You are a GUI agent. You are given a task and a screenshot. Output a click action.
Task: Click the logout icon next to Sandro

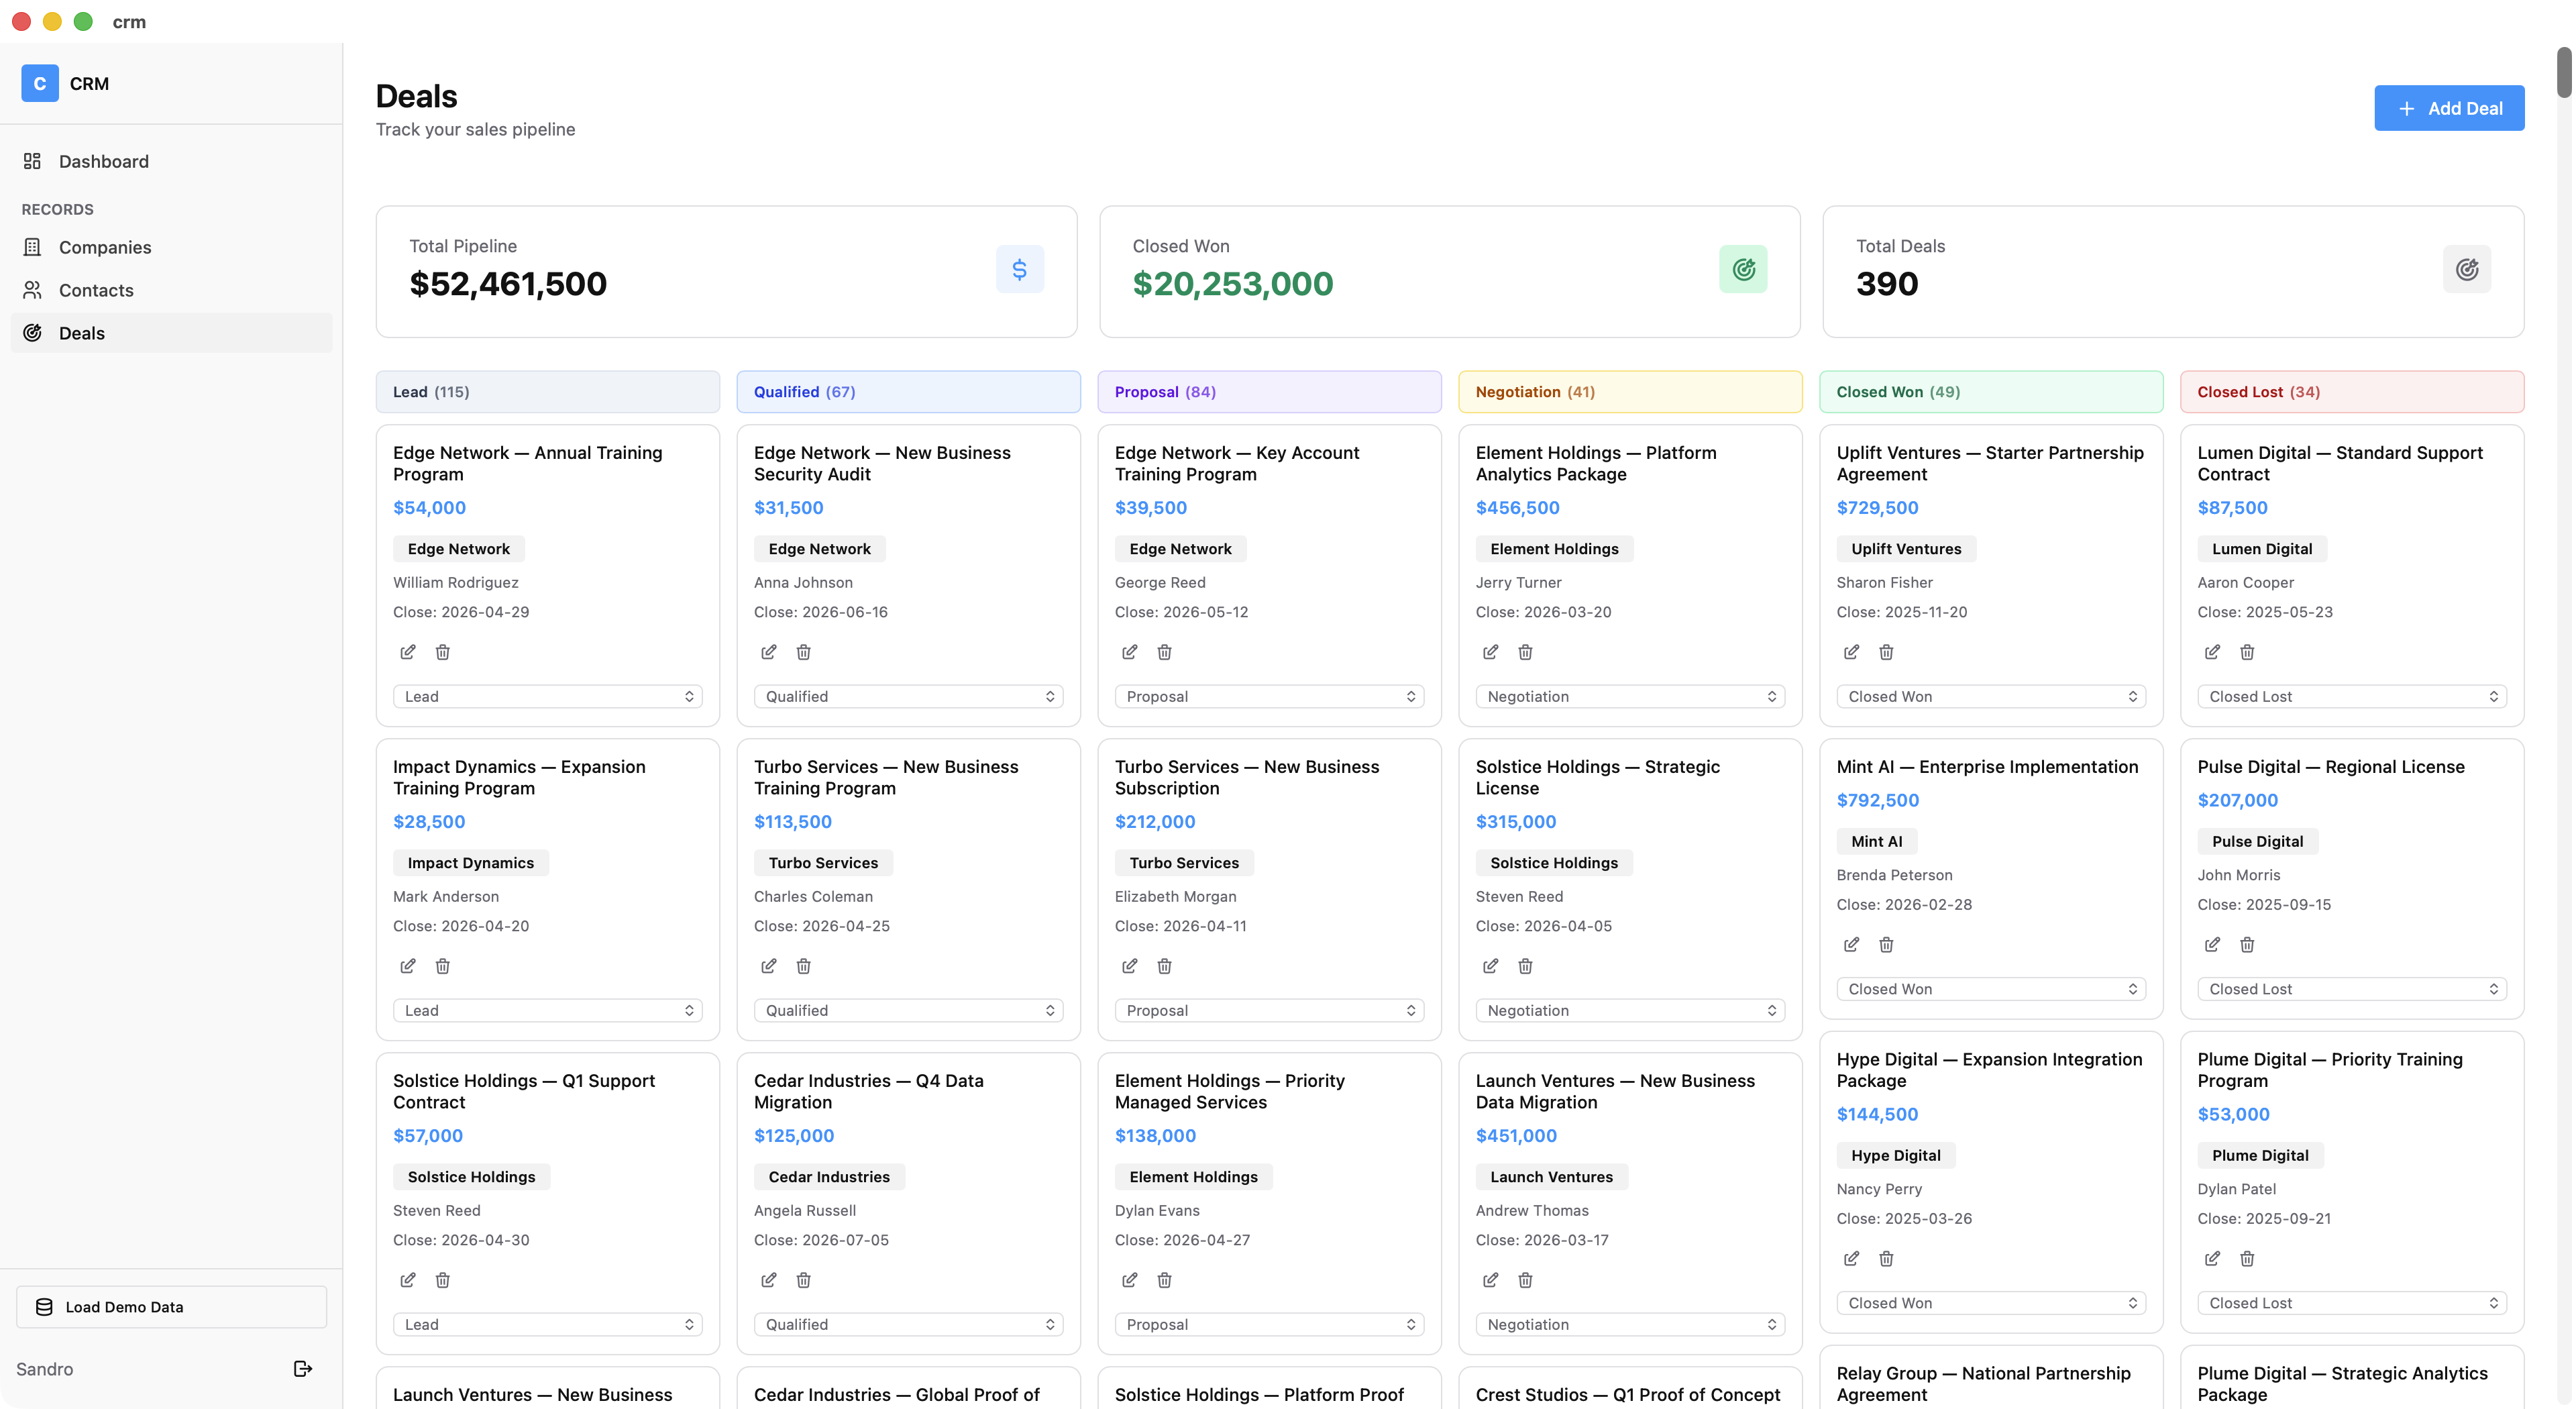pyautogui.click(x=302, y=1369)
